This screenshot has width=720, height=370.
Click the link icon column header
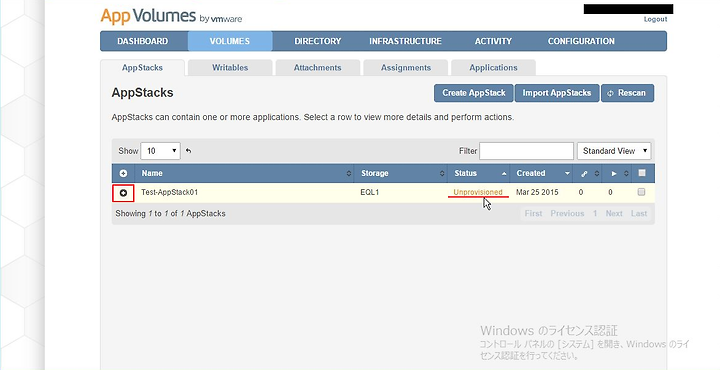click(x=584, y=174)
